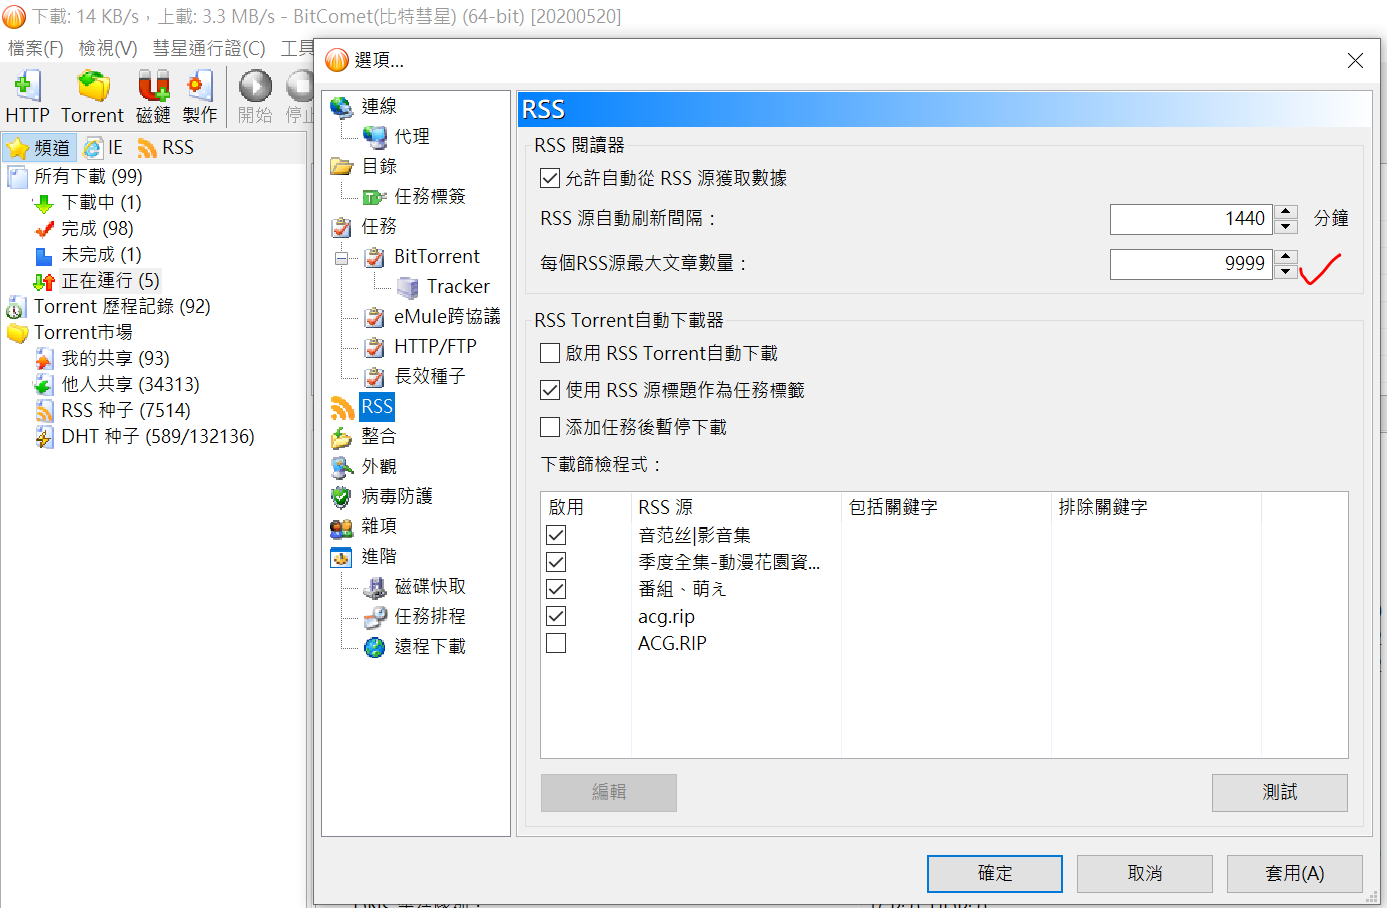Toggle 允許自動從 RSS 源獲取數據 checkbox
This screenshot has height=908, width=1387.
(x=549, y=179)
